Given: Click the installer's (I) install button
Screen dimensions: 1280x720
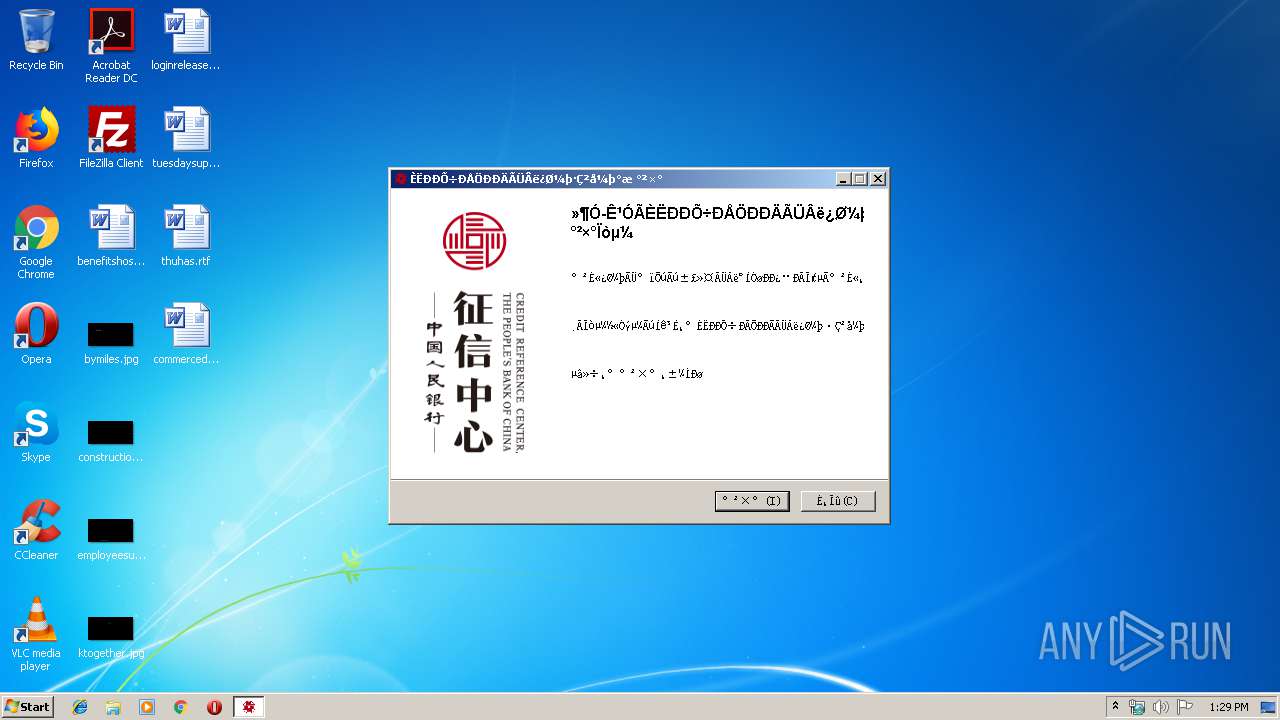Looking at the screenshot, I should click(752, 501).
